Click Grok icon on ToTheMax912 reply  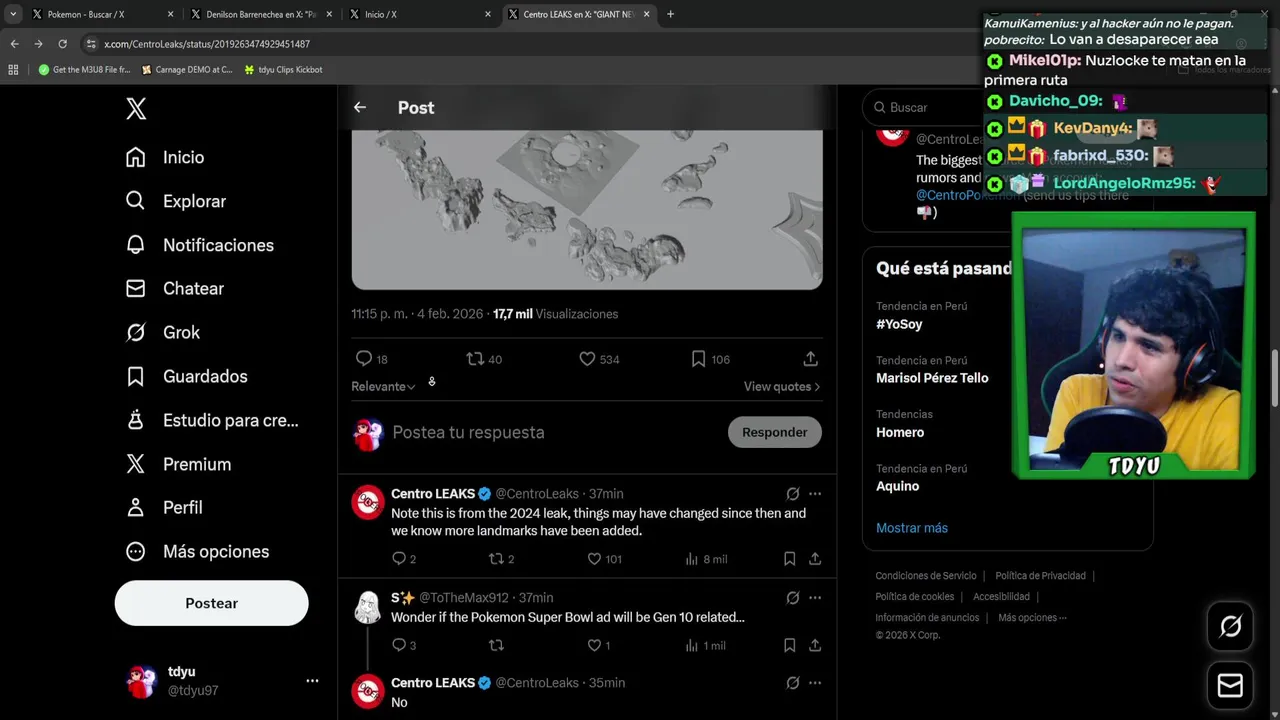pos(792,597)
